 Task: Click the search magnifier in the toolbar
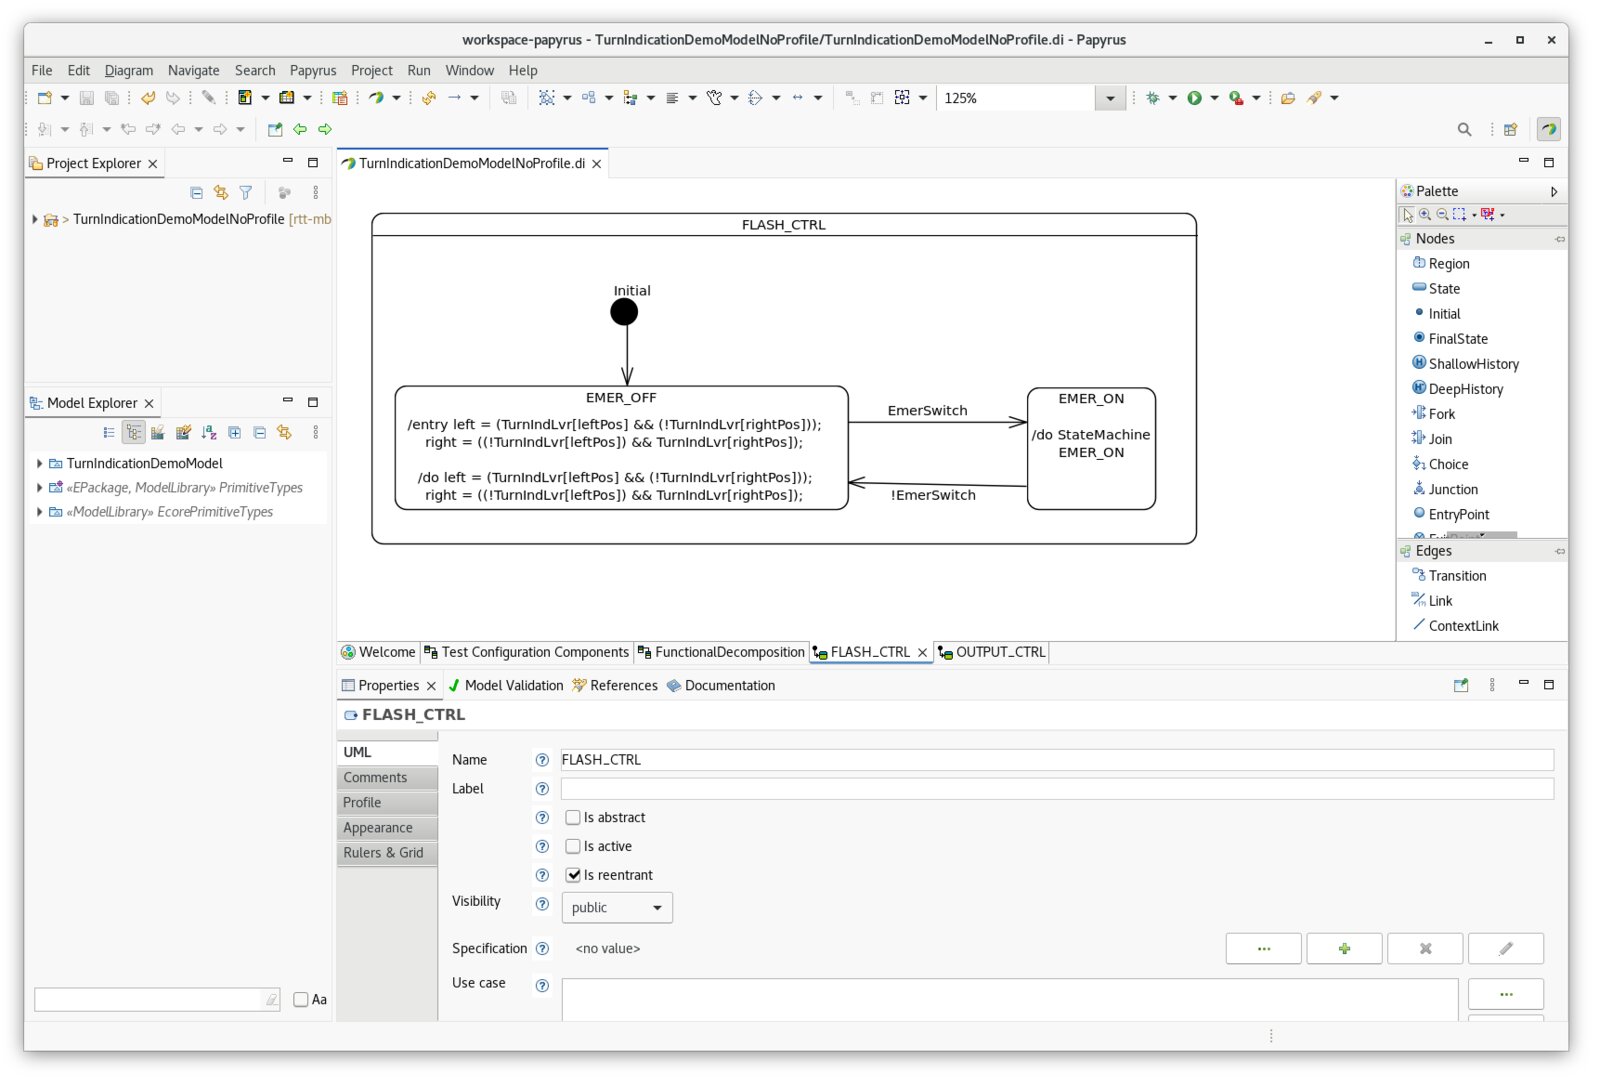click(1465, 129)
